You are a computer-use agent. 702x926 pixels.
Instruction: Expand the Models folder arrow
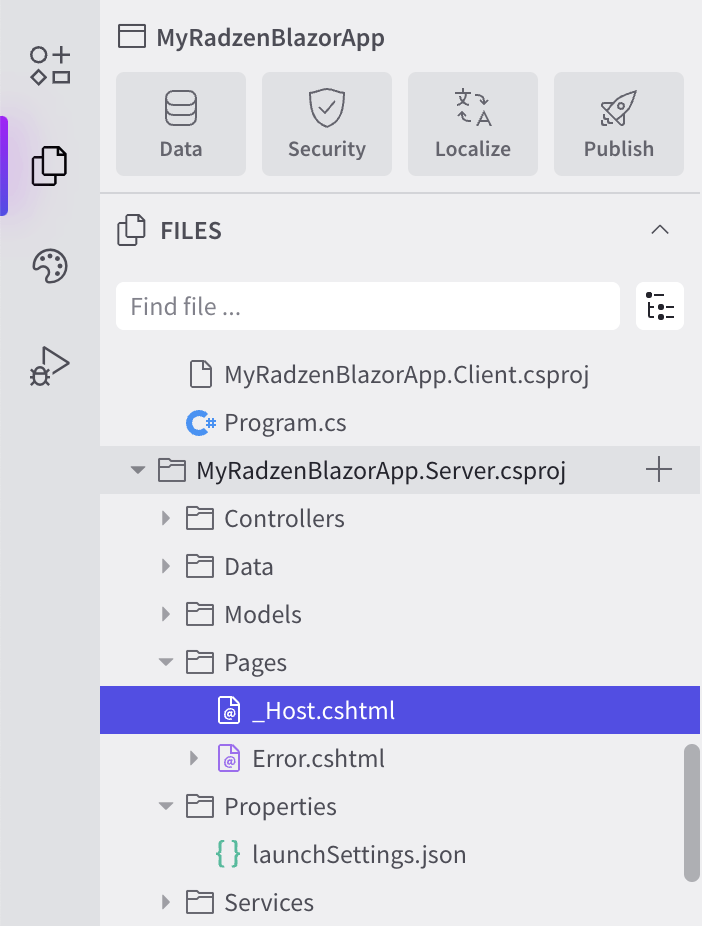[x=166, y=614]
